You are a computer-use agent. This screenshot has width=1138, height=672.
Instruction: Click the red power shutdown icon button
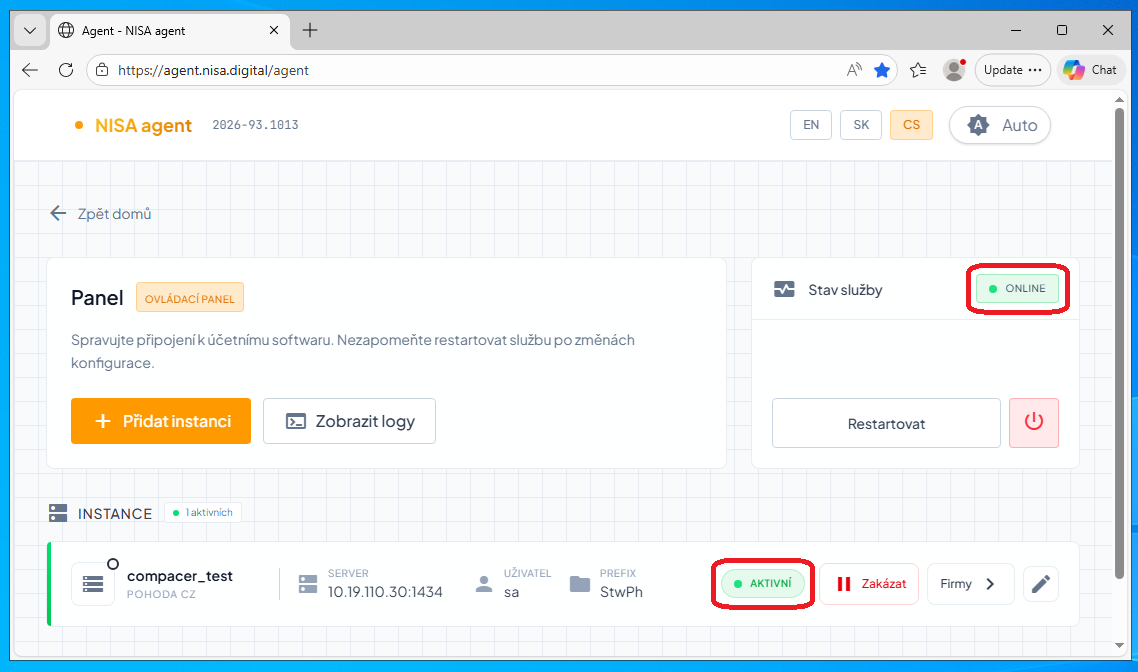tap(1034, 423)
